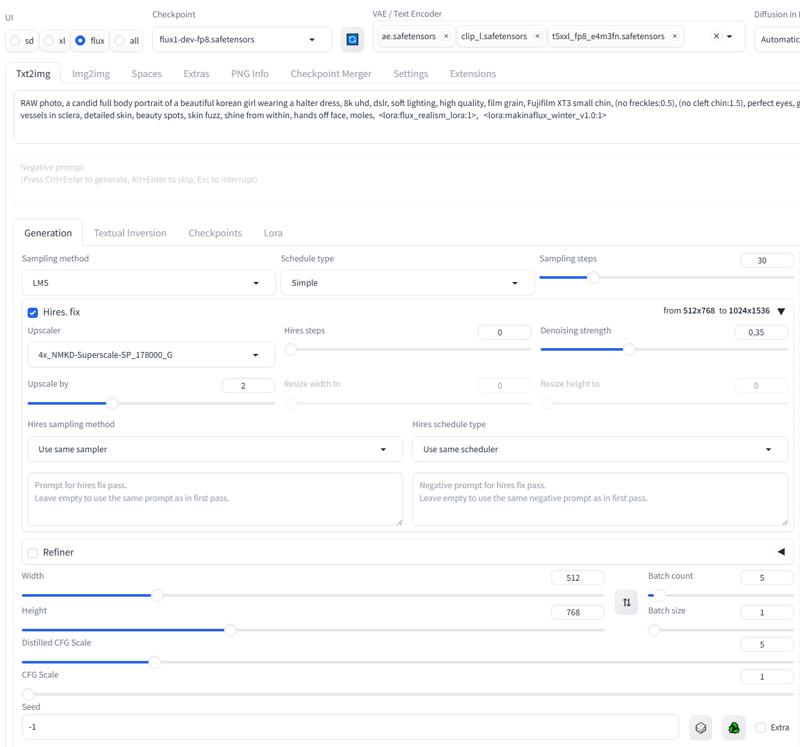
Task: Reuse last seed with the green recycle icon
Action: [x=734, y=728]
